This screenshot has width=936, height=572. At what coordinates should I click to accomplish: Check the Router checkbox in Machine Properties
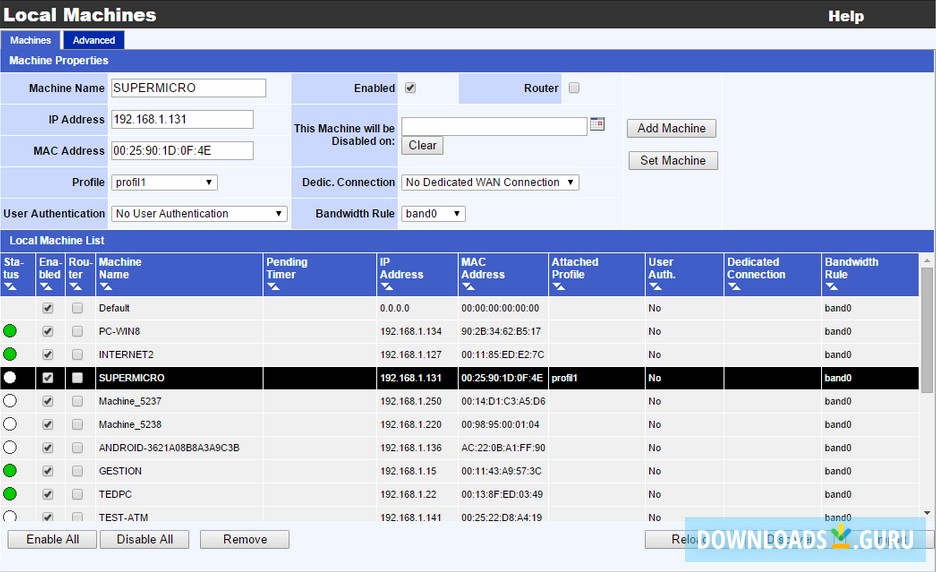click(x=574, y=88)
